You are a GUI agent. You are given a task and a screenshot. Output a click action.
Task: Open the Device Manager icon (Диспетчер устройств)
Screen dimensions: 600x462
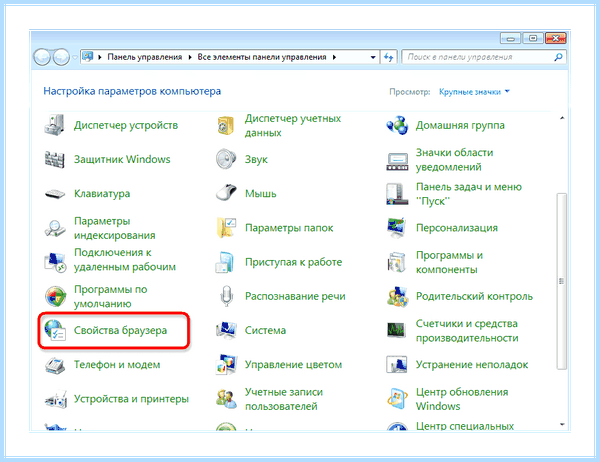tap(54, 125)
